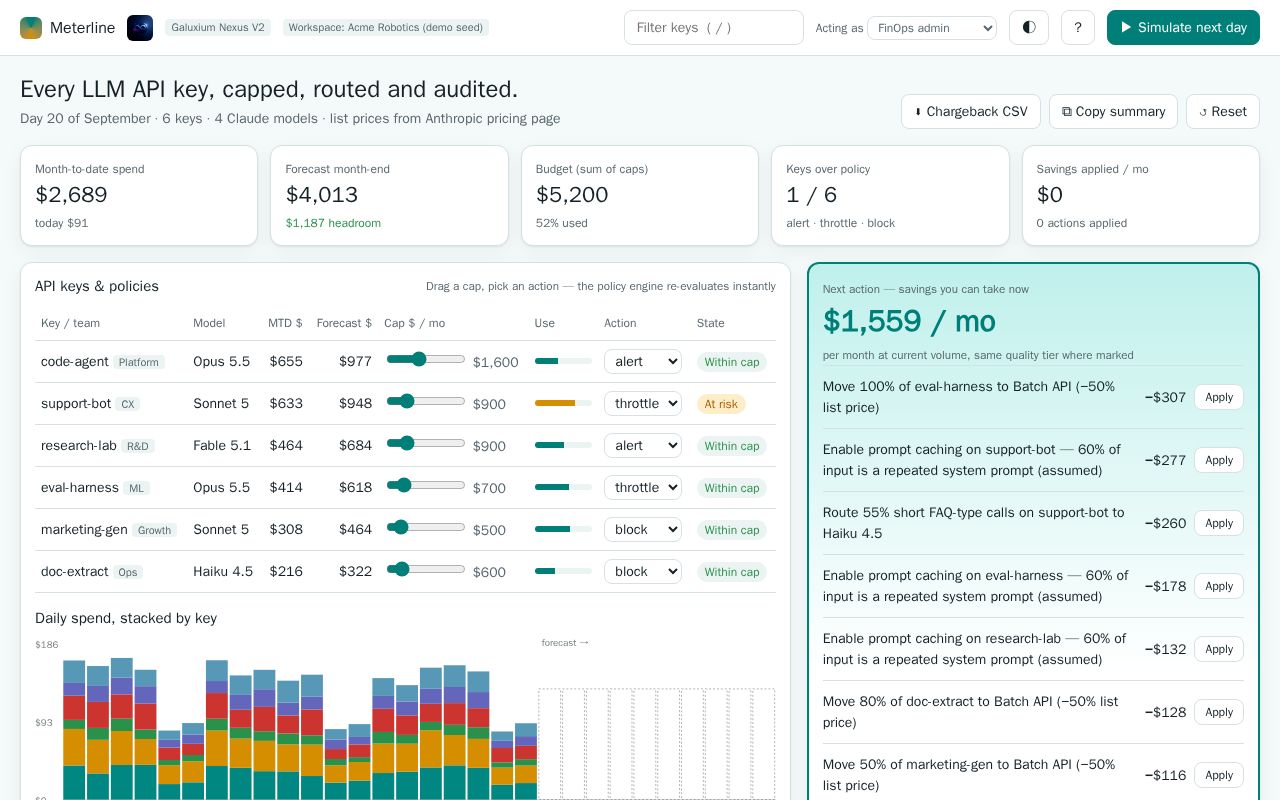Apply routing FAQ calls to Haiku 4.5
Viewport: 1280px width, 800px height.
click(x=1219, y=523)
